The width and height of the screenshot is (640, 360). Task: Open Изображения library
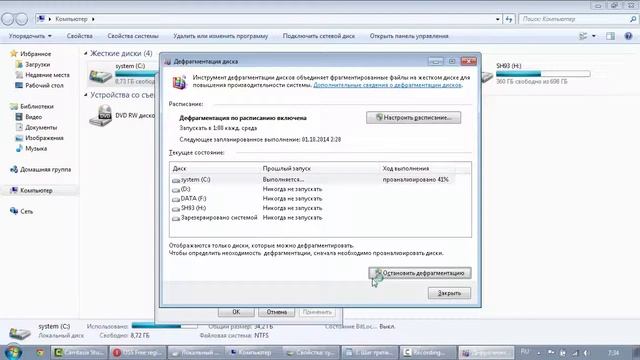(44, 138)
